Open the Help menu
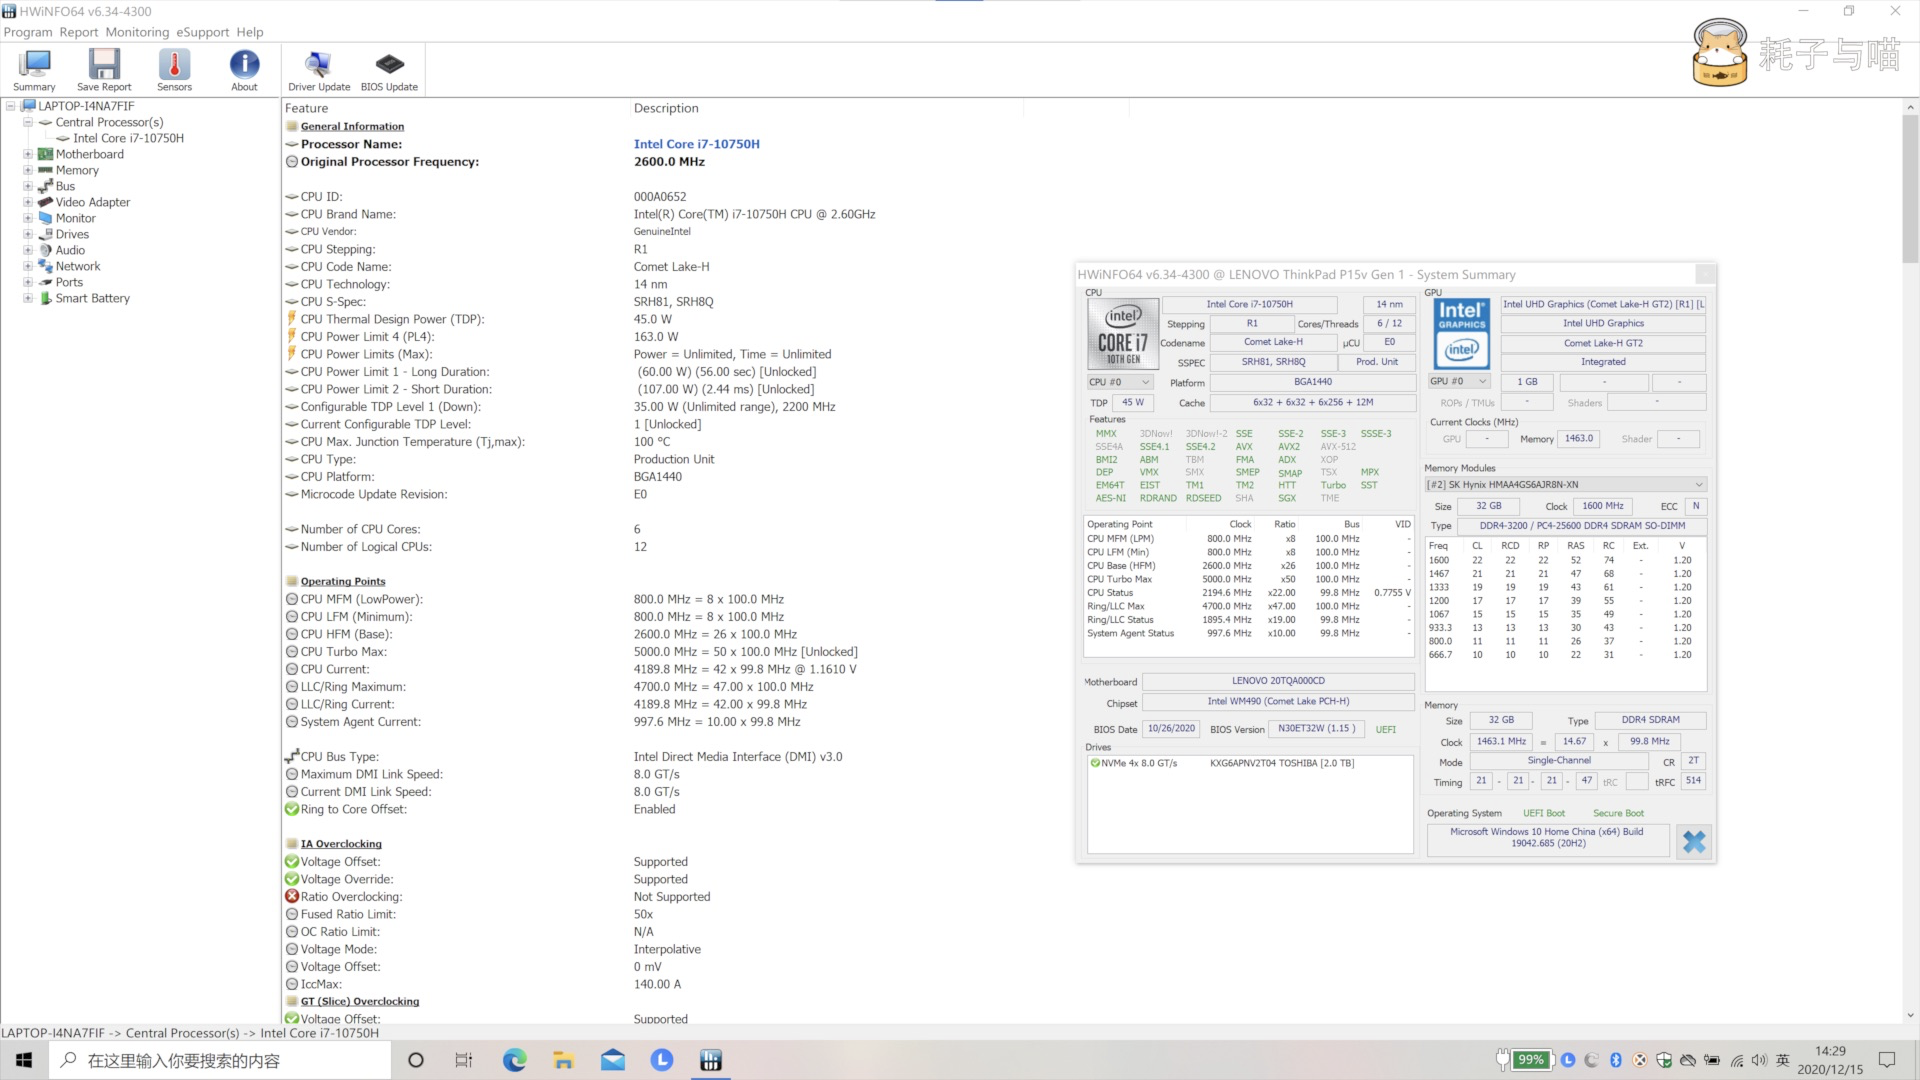This screenshot has height=1080, width=1920. (x=250, y=32)
